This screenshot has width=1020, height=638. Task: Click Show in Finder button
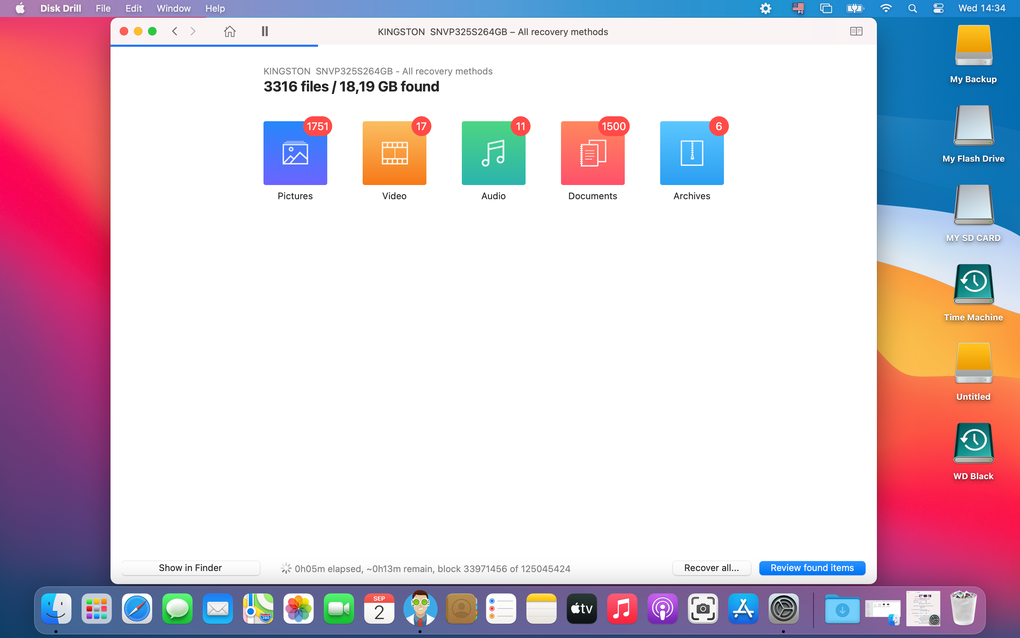[191, 568]
